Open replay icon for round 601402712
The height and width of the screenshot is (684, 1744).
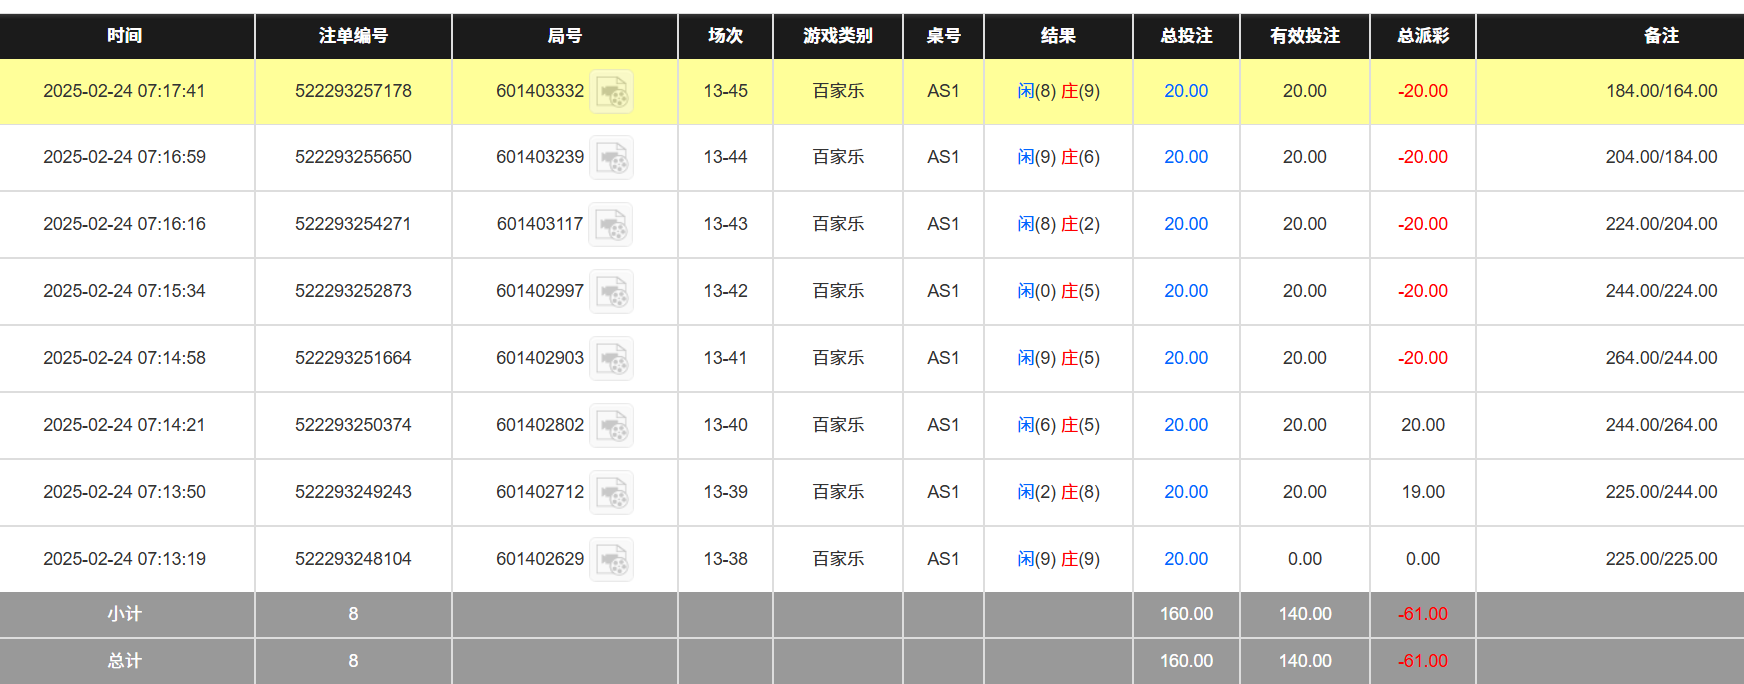[611, 493]
